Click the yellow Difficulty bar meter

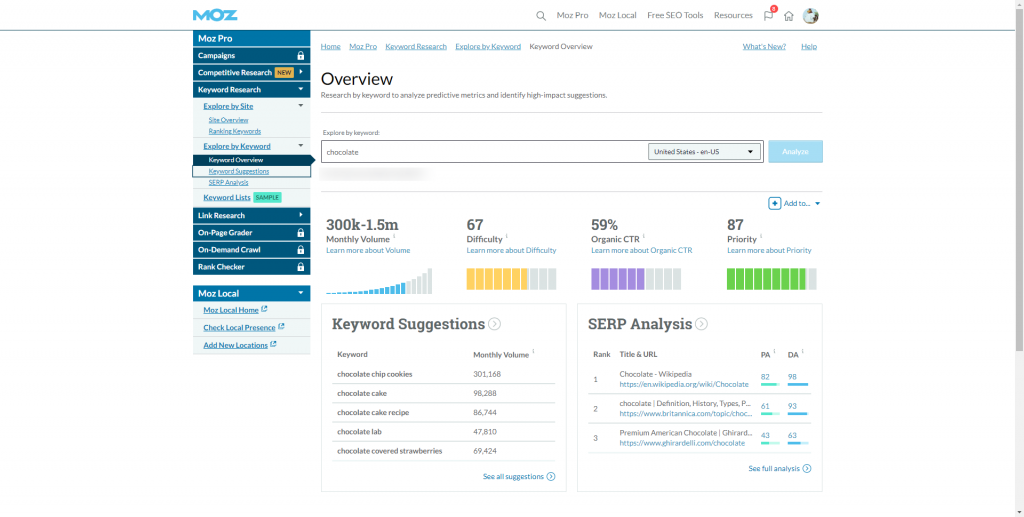(511, 279)
